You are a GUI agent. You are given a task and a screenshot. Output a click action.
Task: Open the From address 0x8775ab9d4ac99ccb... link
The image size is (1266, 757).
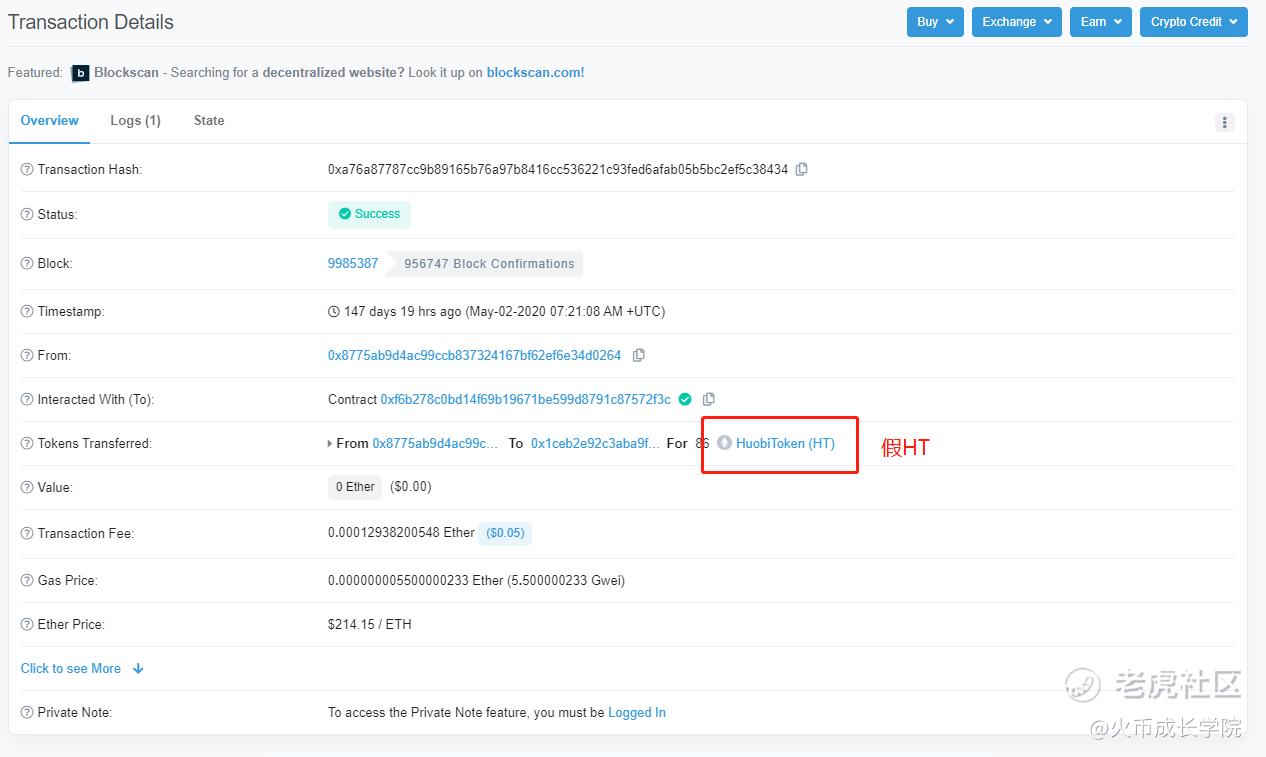474,355
